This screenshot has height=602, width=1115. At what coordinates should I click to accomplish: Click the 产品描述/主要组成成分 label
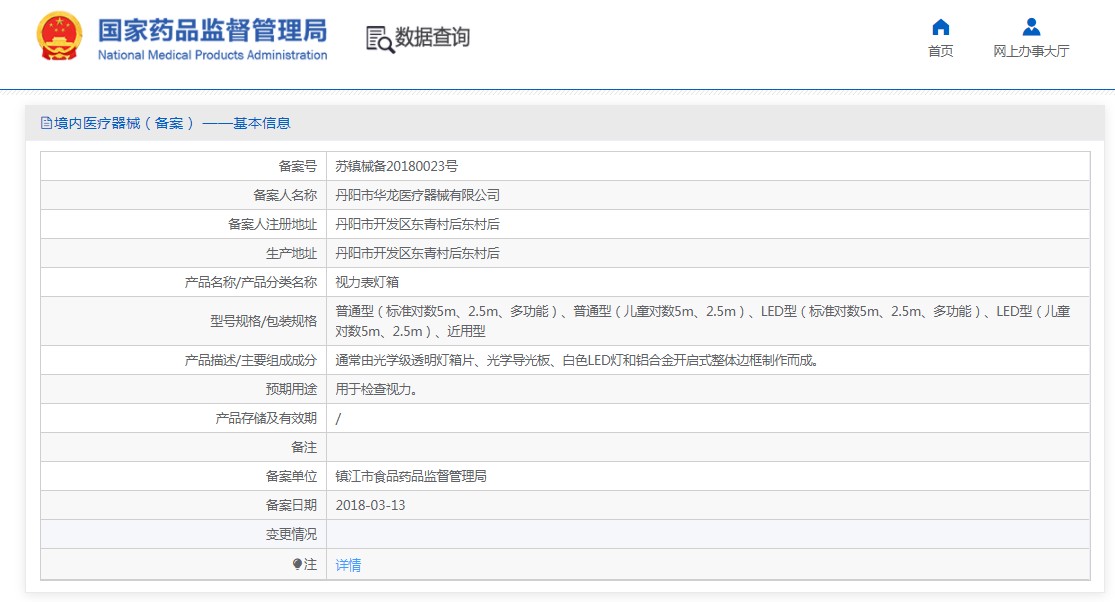(x=250, y=360)
